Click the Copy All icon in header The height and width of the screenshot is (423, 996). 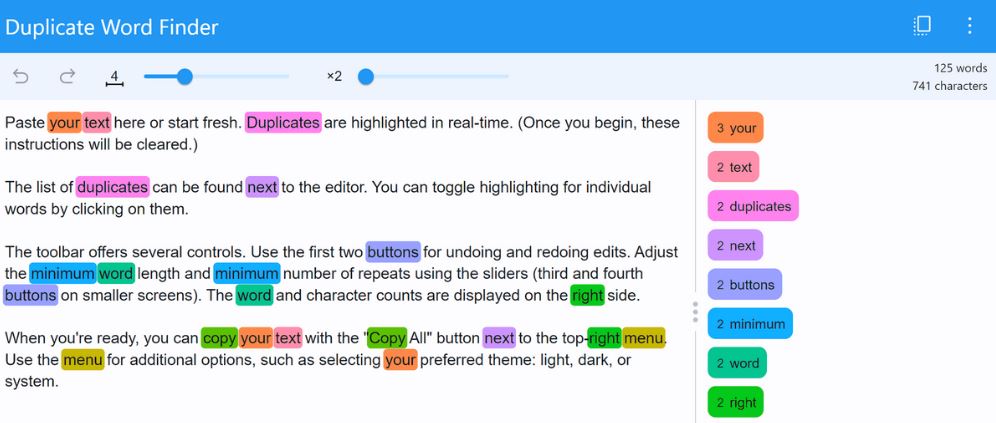click(x=922, y=25)
